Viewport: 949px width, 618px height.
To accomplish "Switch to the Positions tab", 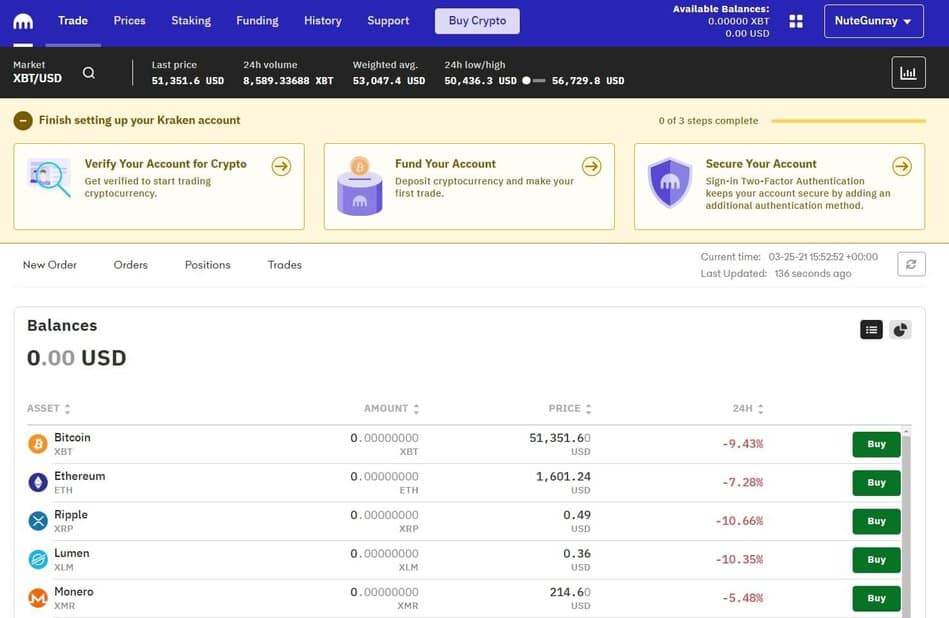I will [x=207, y=264].
